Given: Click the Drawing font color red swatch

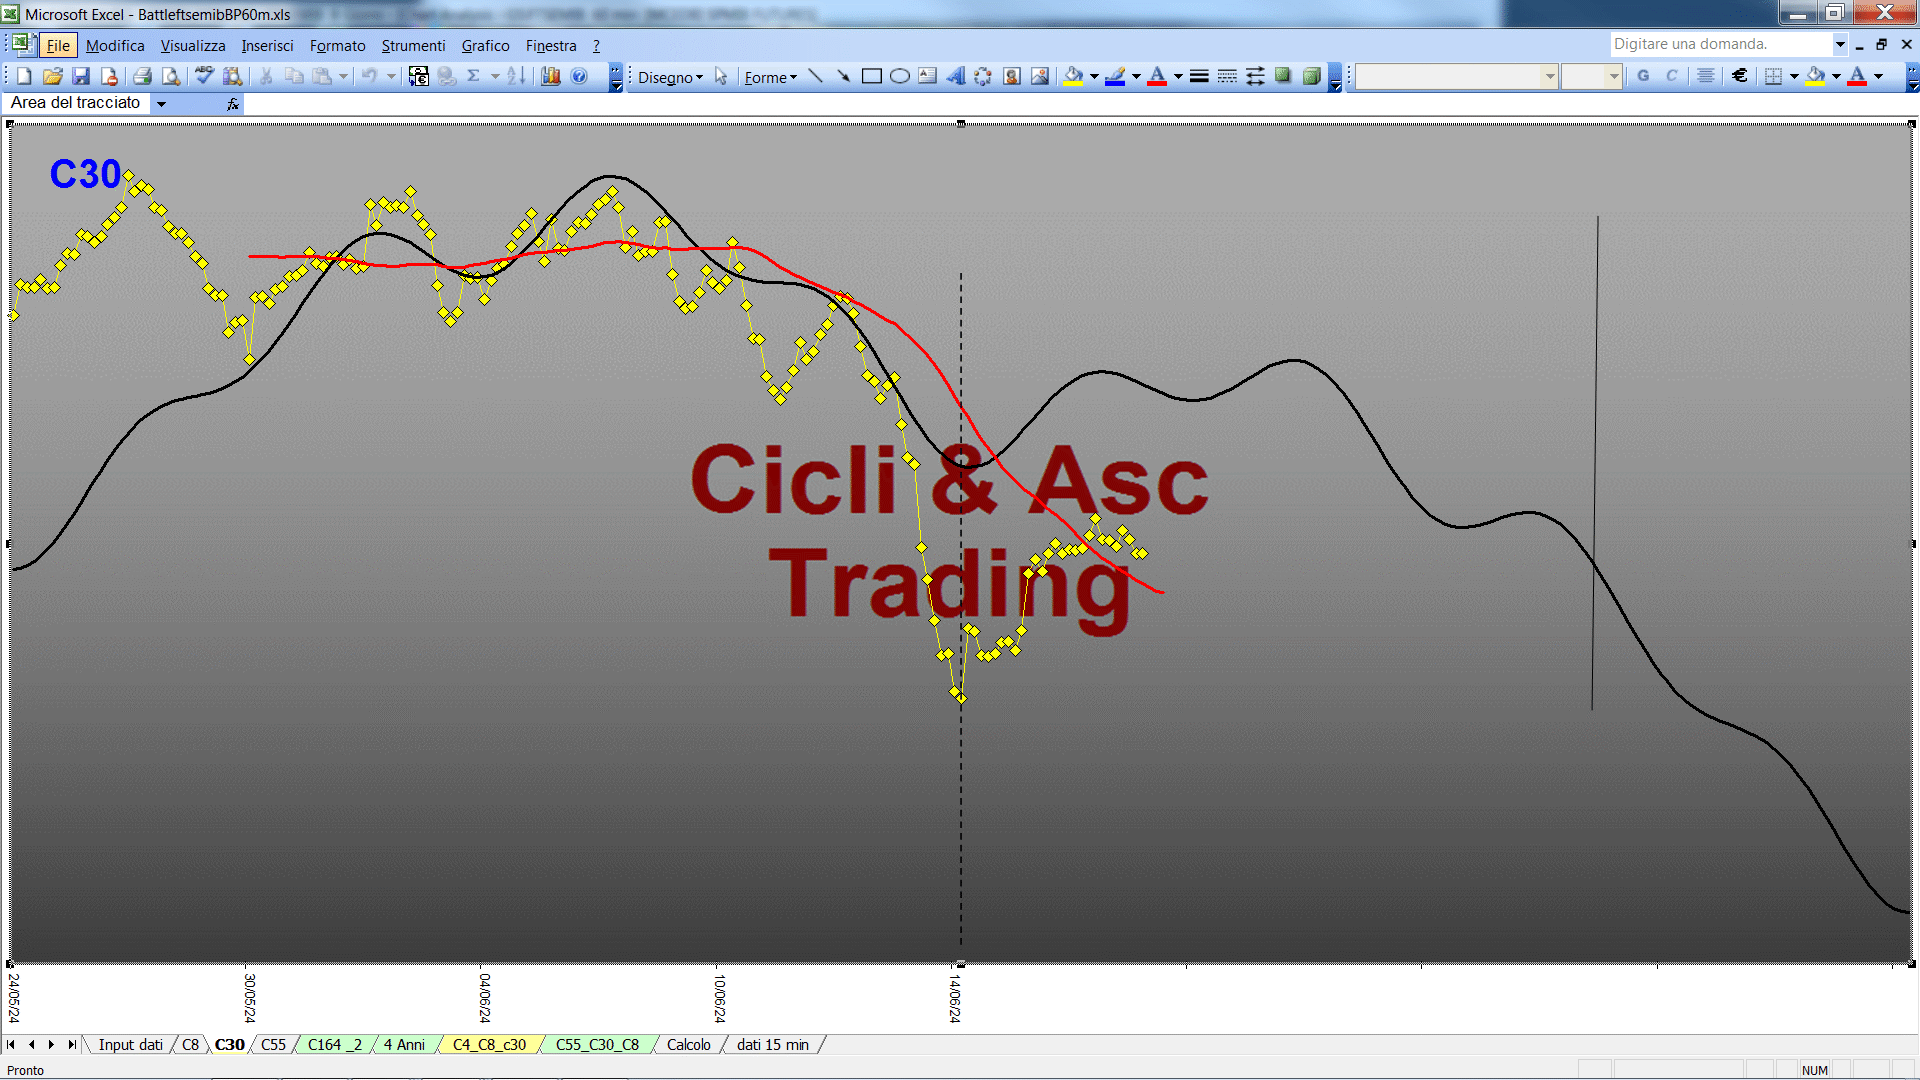Looking at the screenshot, I should click(1158, 76).
